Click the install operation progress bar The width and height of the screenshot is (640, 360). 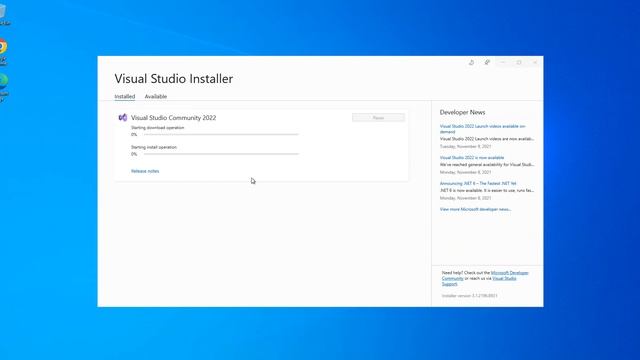point(221,154)
